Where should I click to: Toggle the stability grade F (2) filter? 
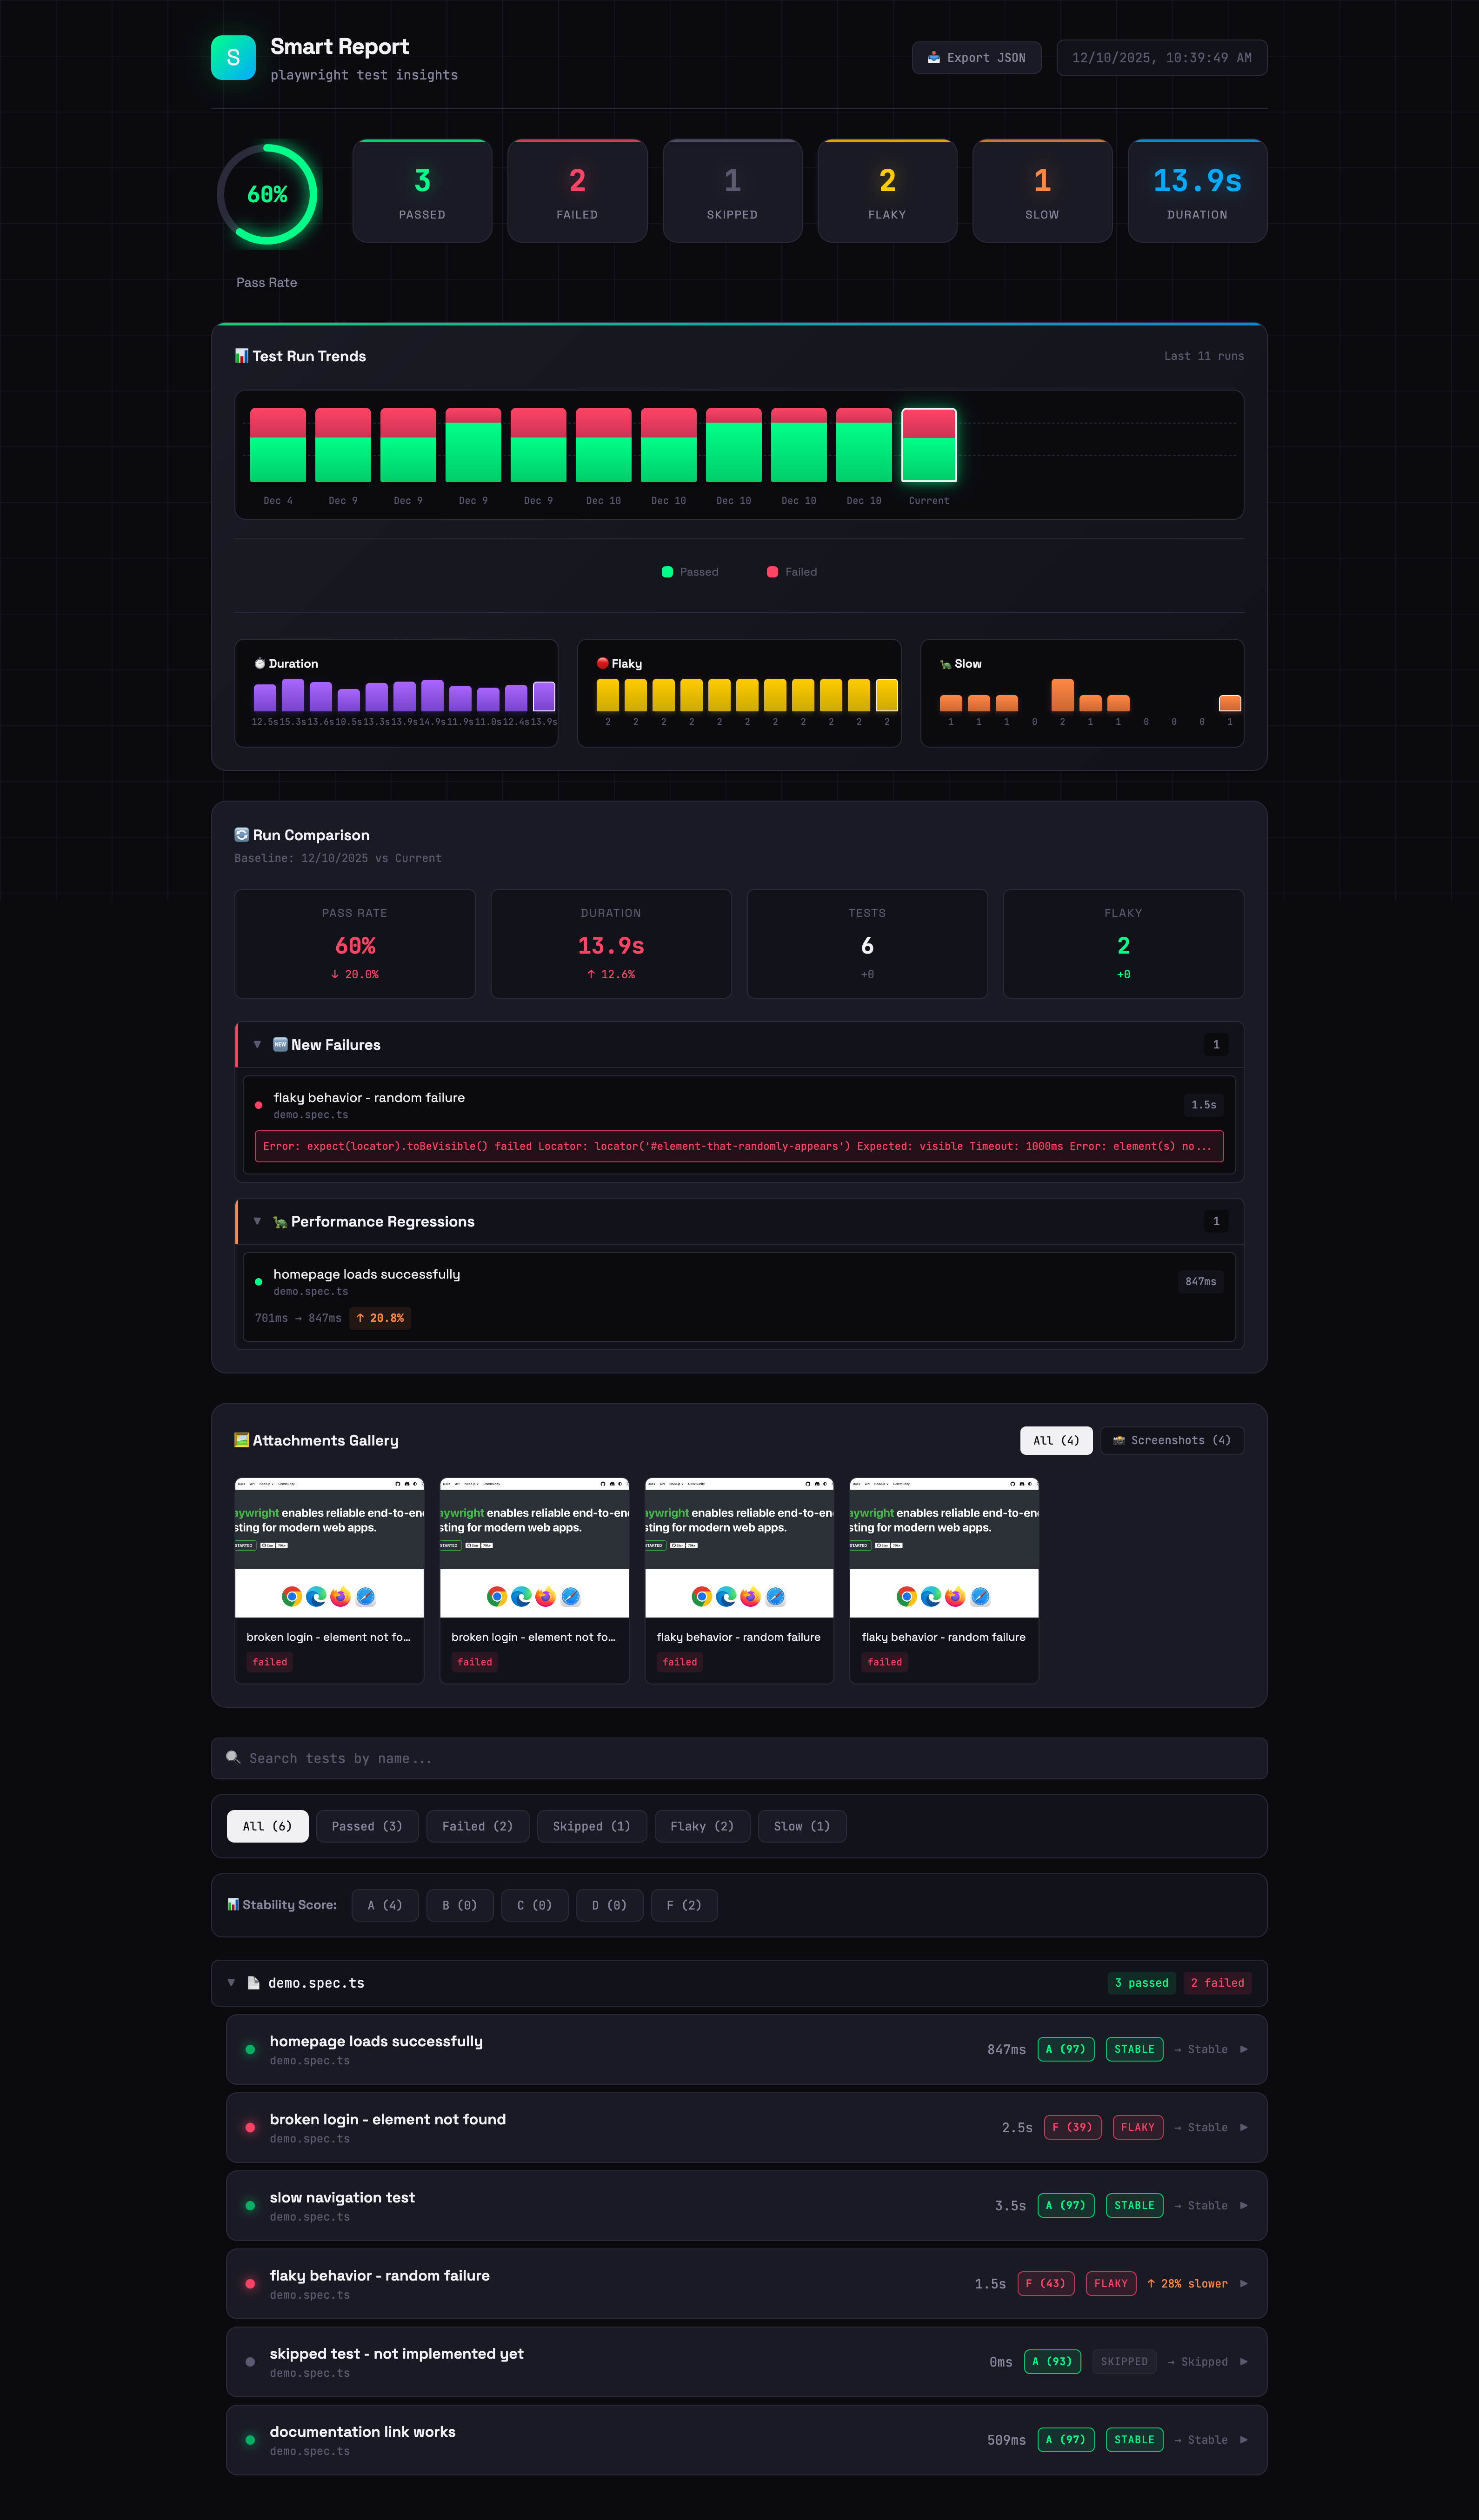pyautogui.click(x=683, y=1905)
